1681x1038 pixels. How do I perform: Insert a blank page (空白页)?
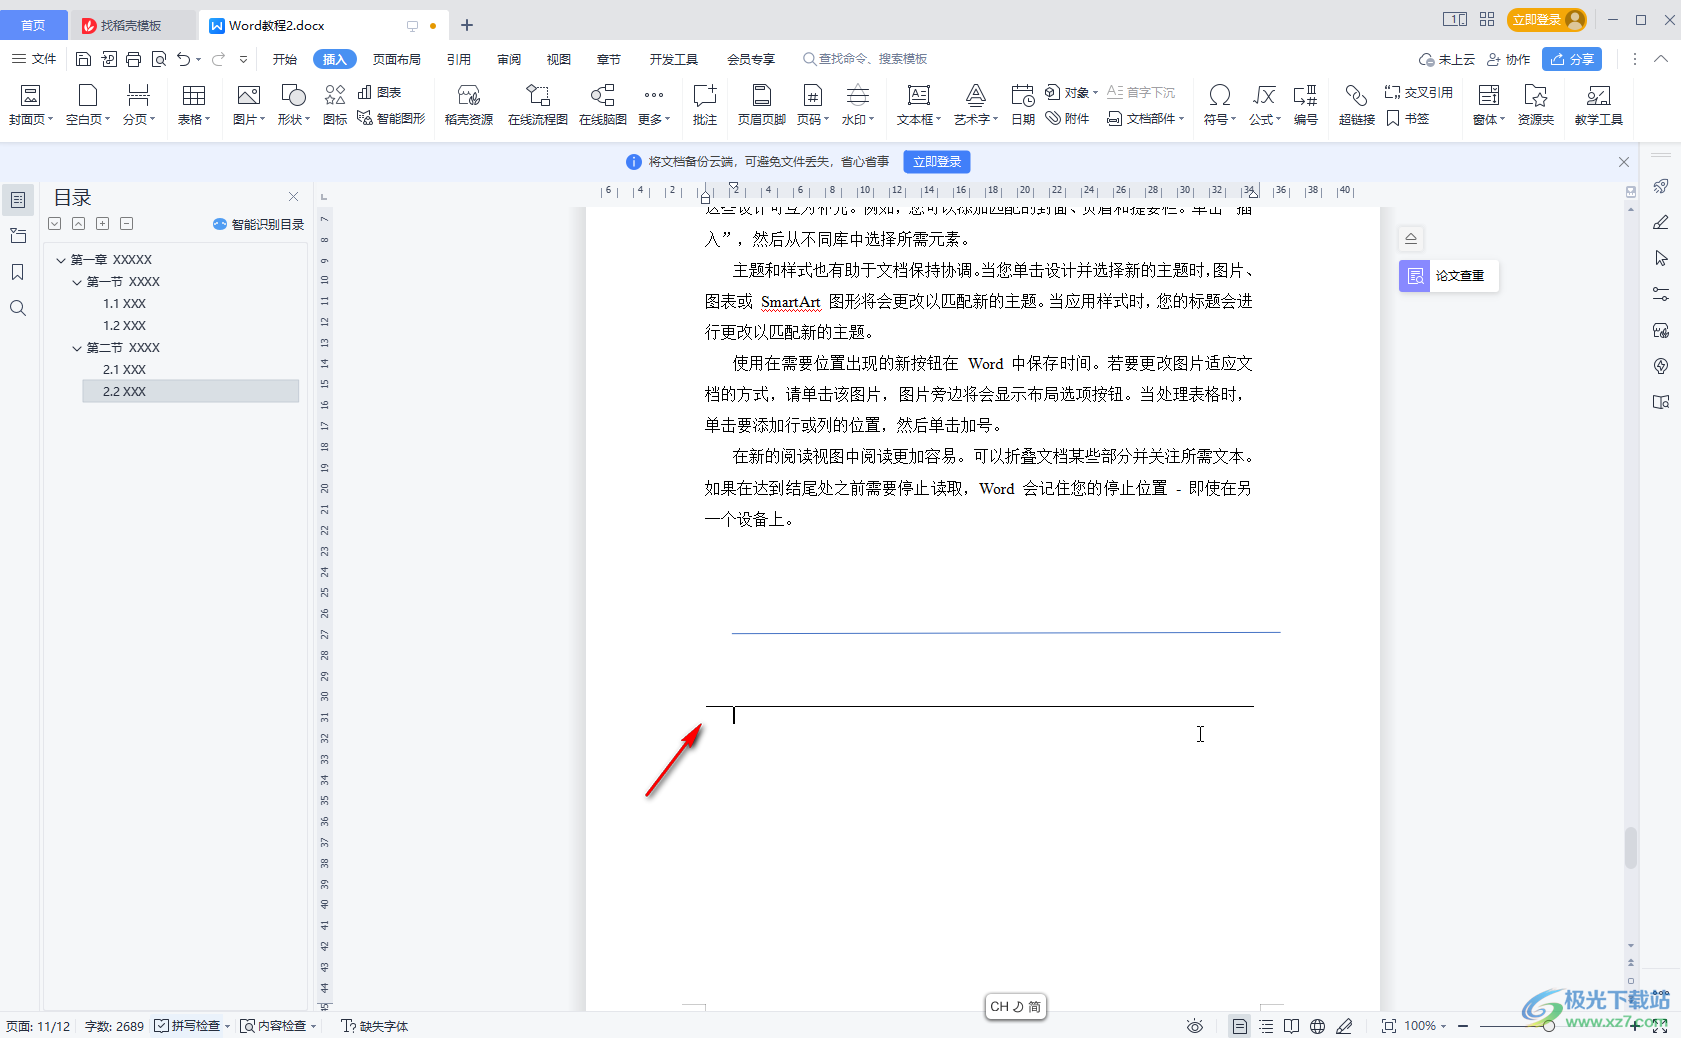point(88,105)
